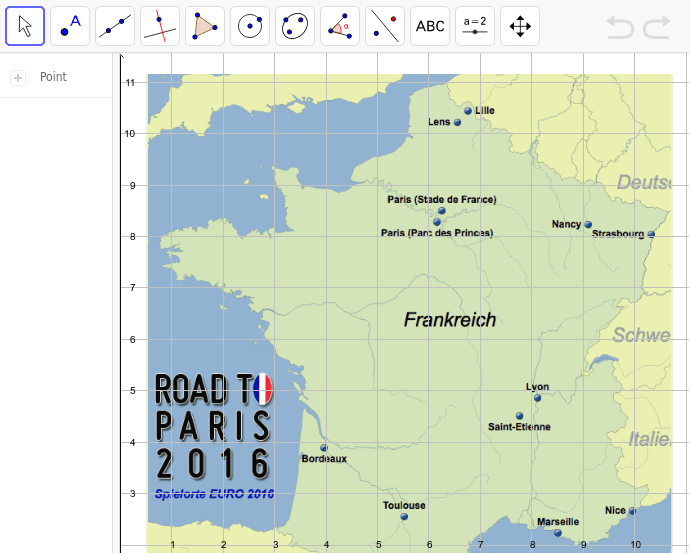Select the ABC Text tool

(x=430, y=26)
